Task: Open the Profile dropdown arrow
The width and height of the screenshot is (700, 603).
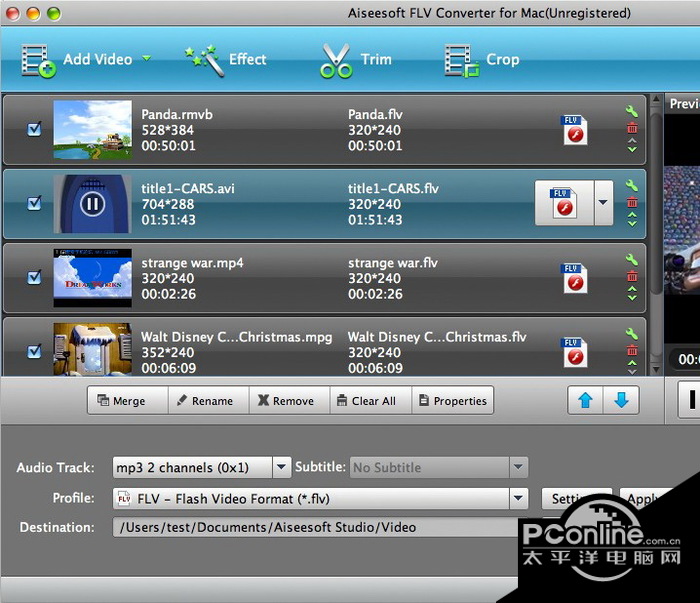Action: 518,498
